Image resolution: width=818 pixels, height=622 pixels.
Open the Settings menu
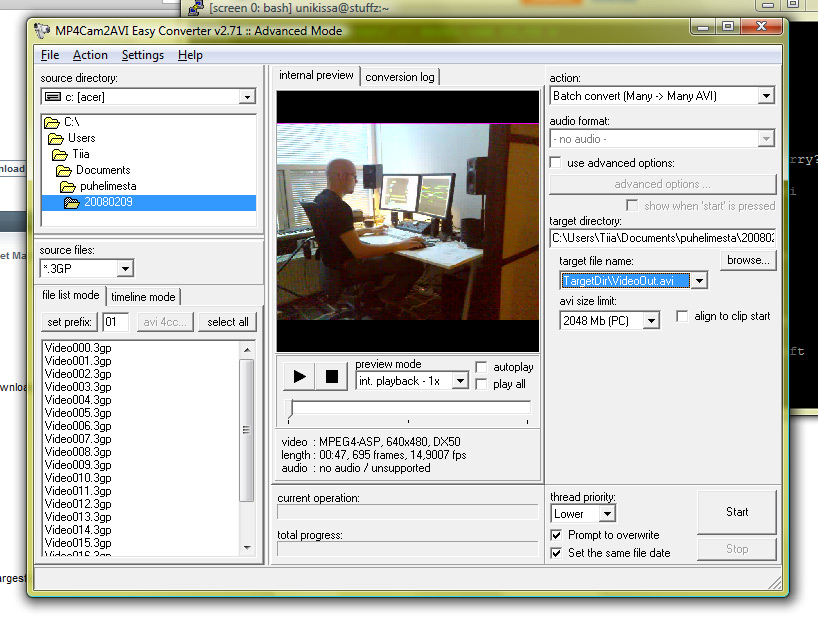pyautogui.click(x=142, y=55)
